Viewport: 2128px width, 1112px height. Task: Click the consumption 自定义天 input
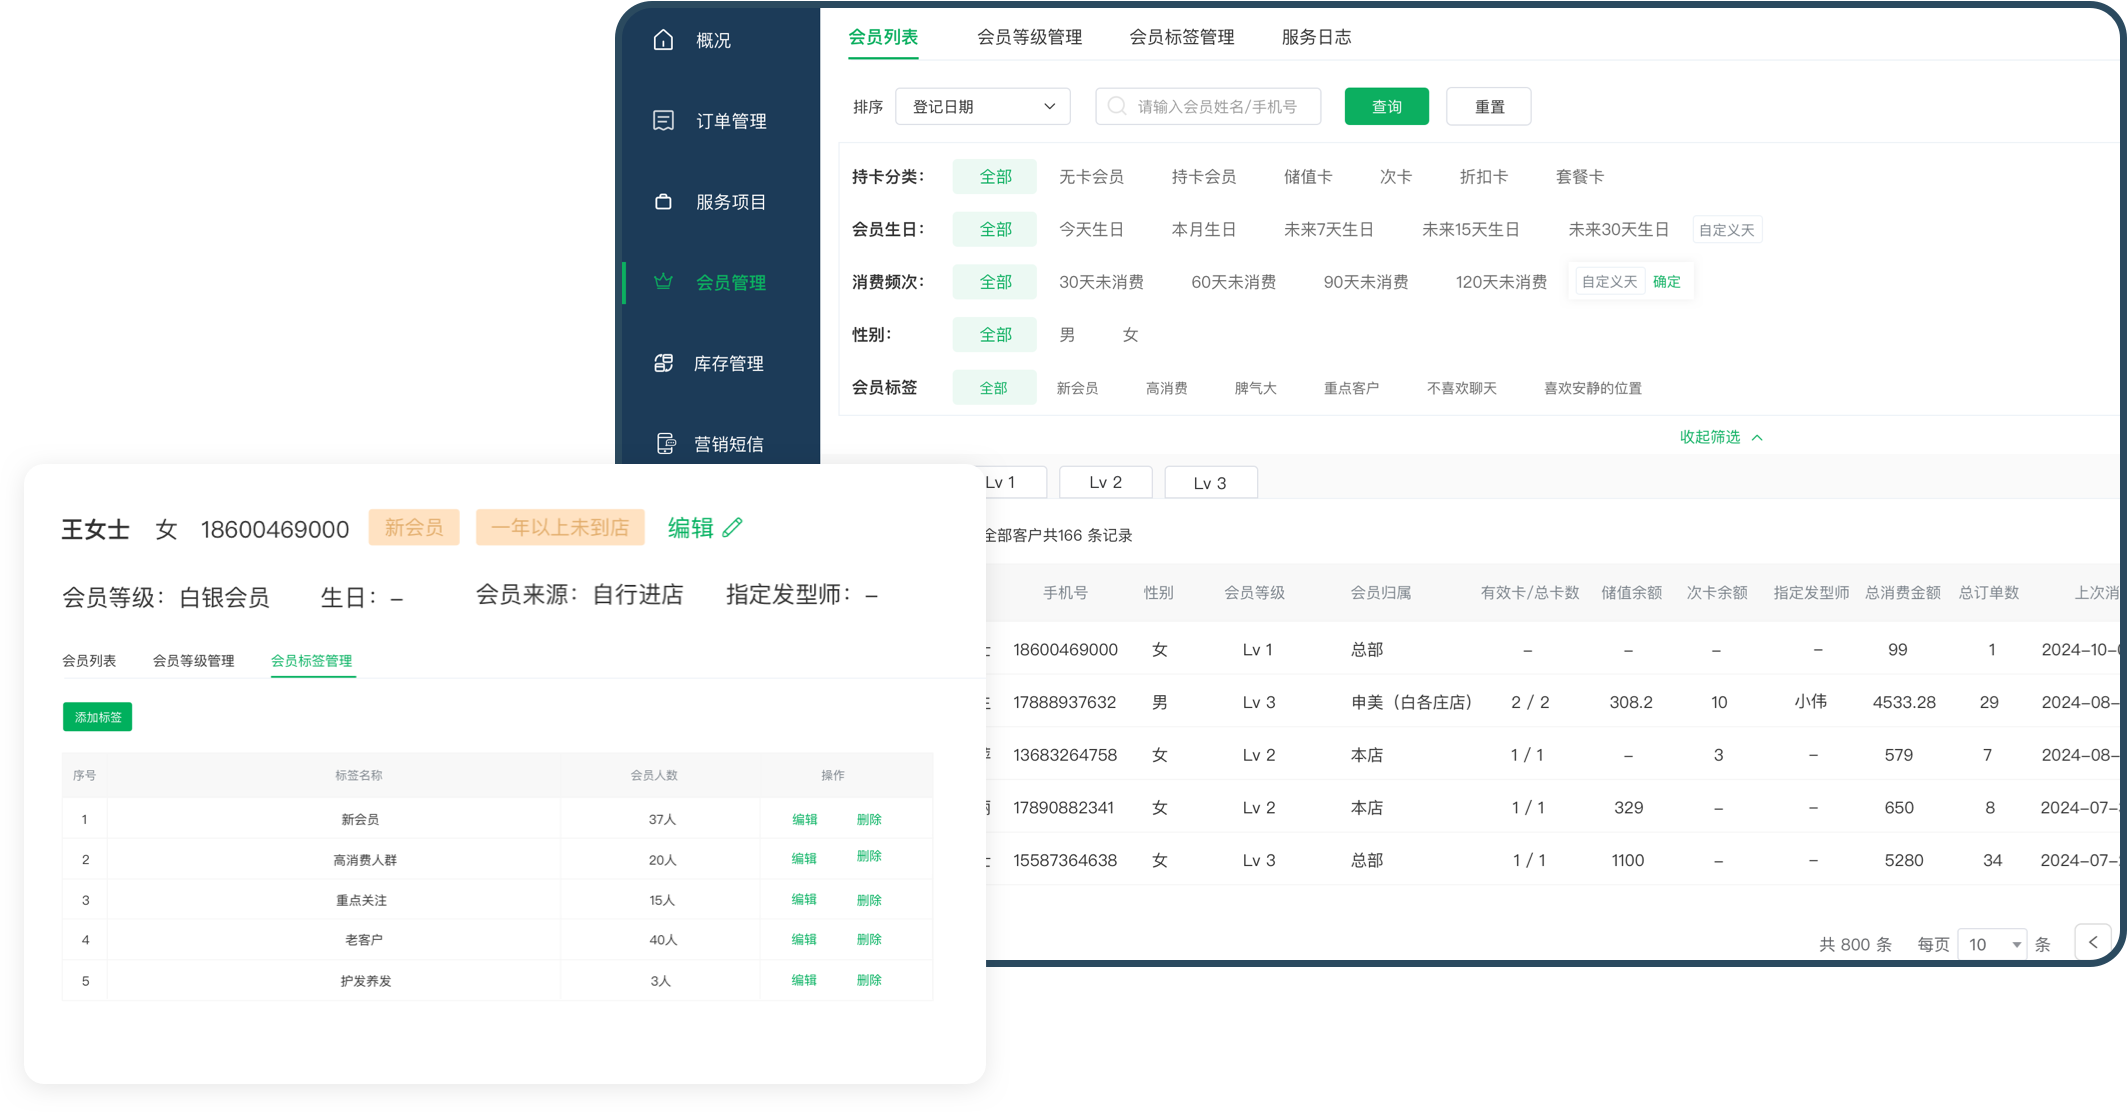(x=1609, y=282)
